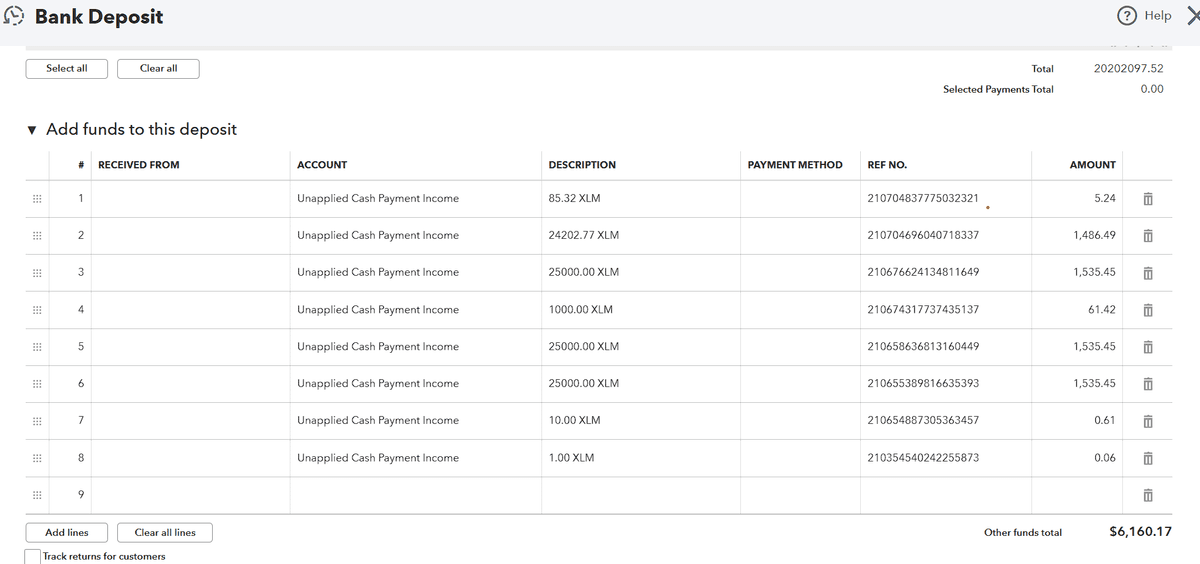Enable Track returns for customers checkbox
Viewport: 1200px width, 564px height.
pyautogui.click(x=33, y=556)
